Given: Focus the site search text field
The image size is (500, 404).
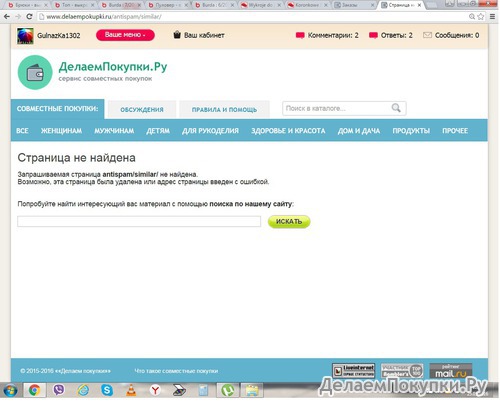Looking at the screenshot, I should point(139,221).
